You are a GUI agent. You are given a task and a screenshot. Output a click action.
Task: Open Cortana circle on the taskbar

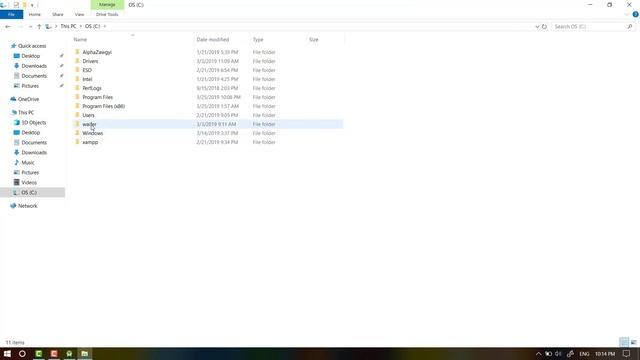[x=22, y=354]
